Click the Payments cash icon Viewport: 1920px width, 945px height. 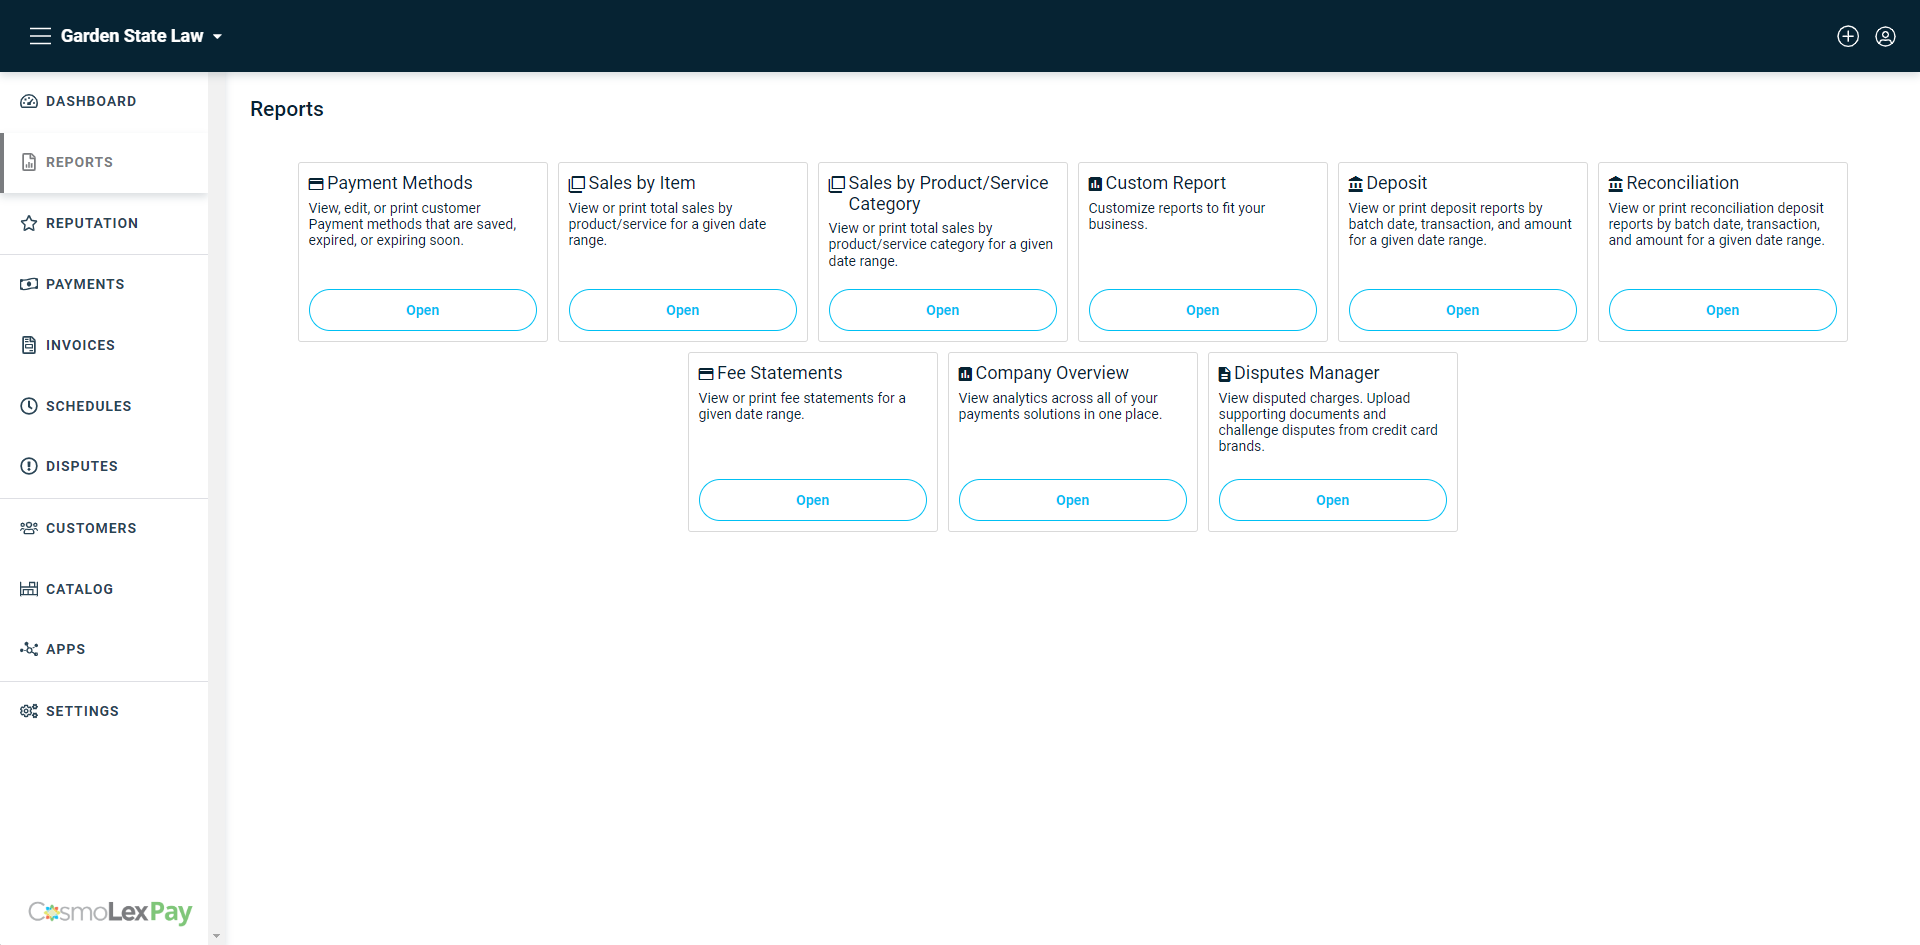point(29,284)
